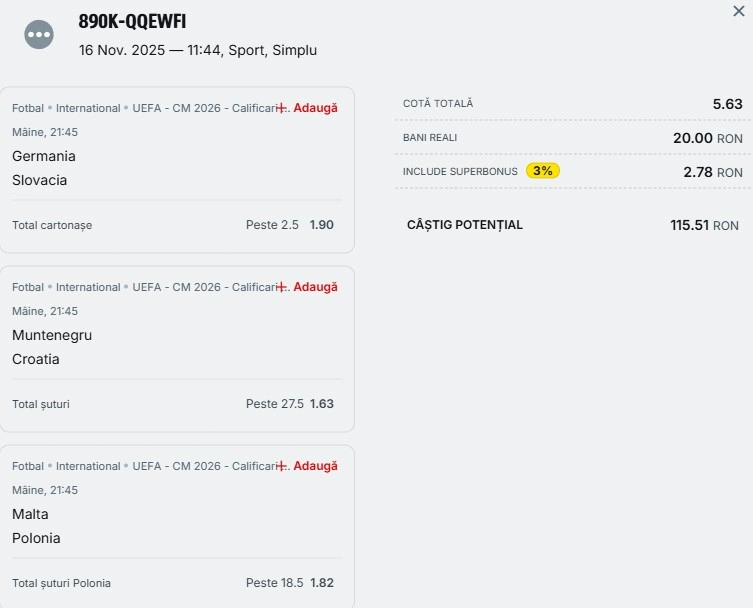Image resolution: width=753 pixels, height=608 pixels.
Task: Click the yellow 3% superbonus badge
Action: click(543, 171)
